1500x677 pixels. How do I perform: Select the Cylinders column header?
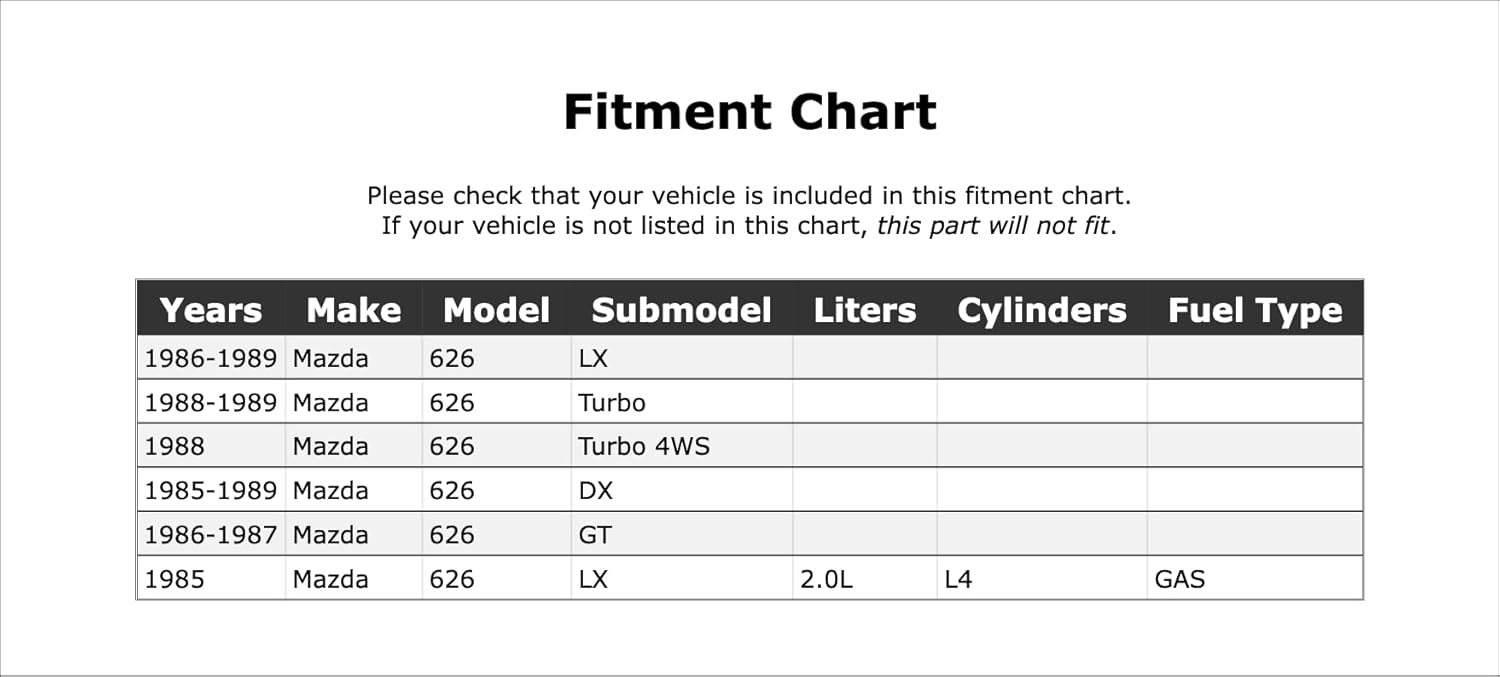1042,310
